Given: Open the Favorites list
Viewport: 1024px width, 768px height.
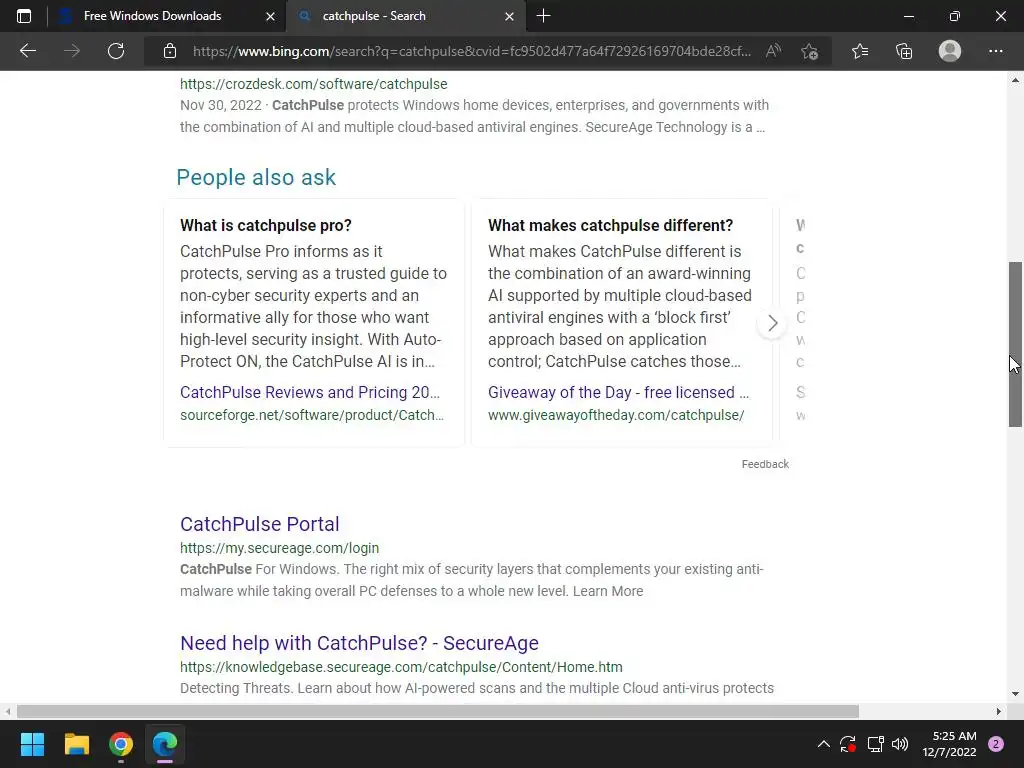Looking at the screenshot, I should click(860, 51).
